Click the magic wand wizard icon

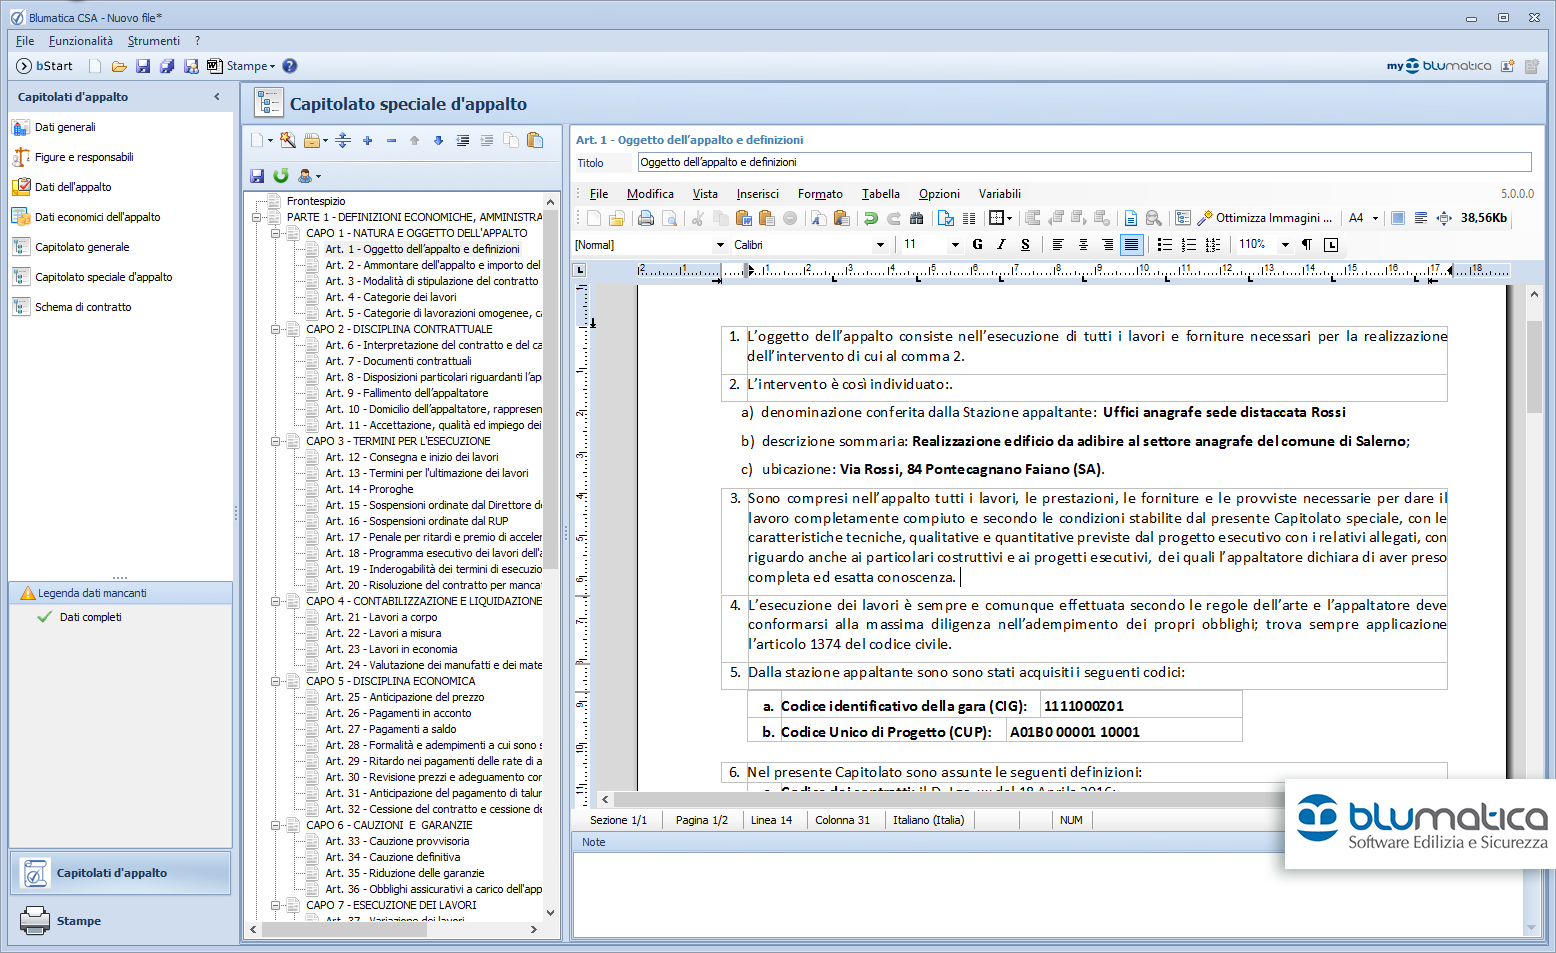point(288,141)
